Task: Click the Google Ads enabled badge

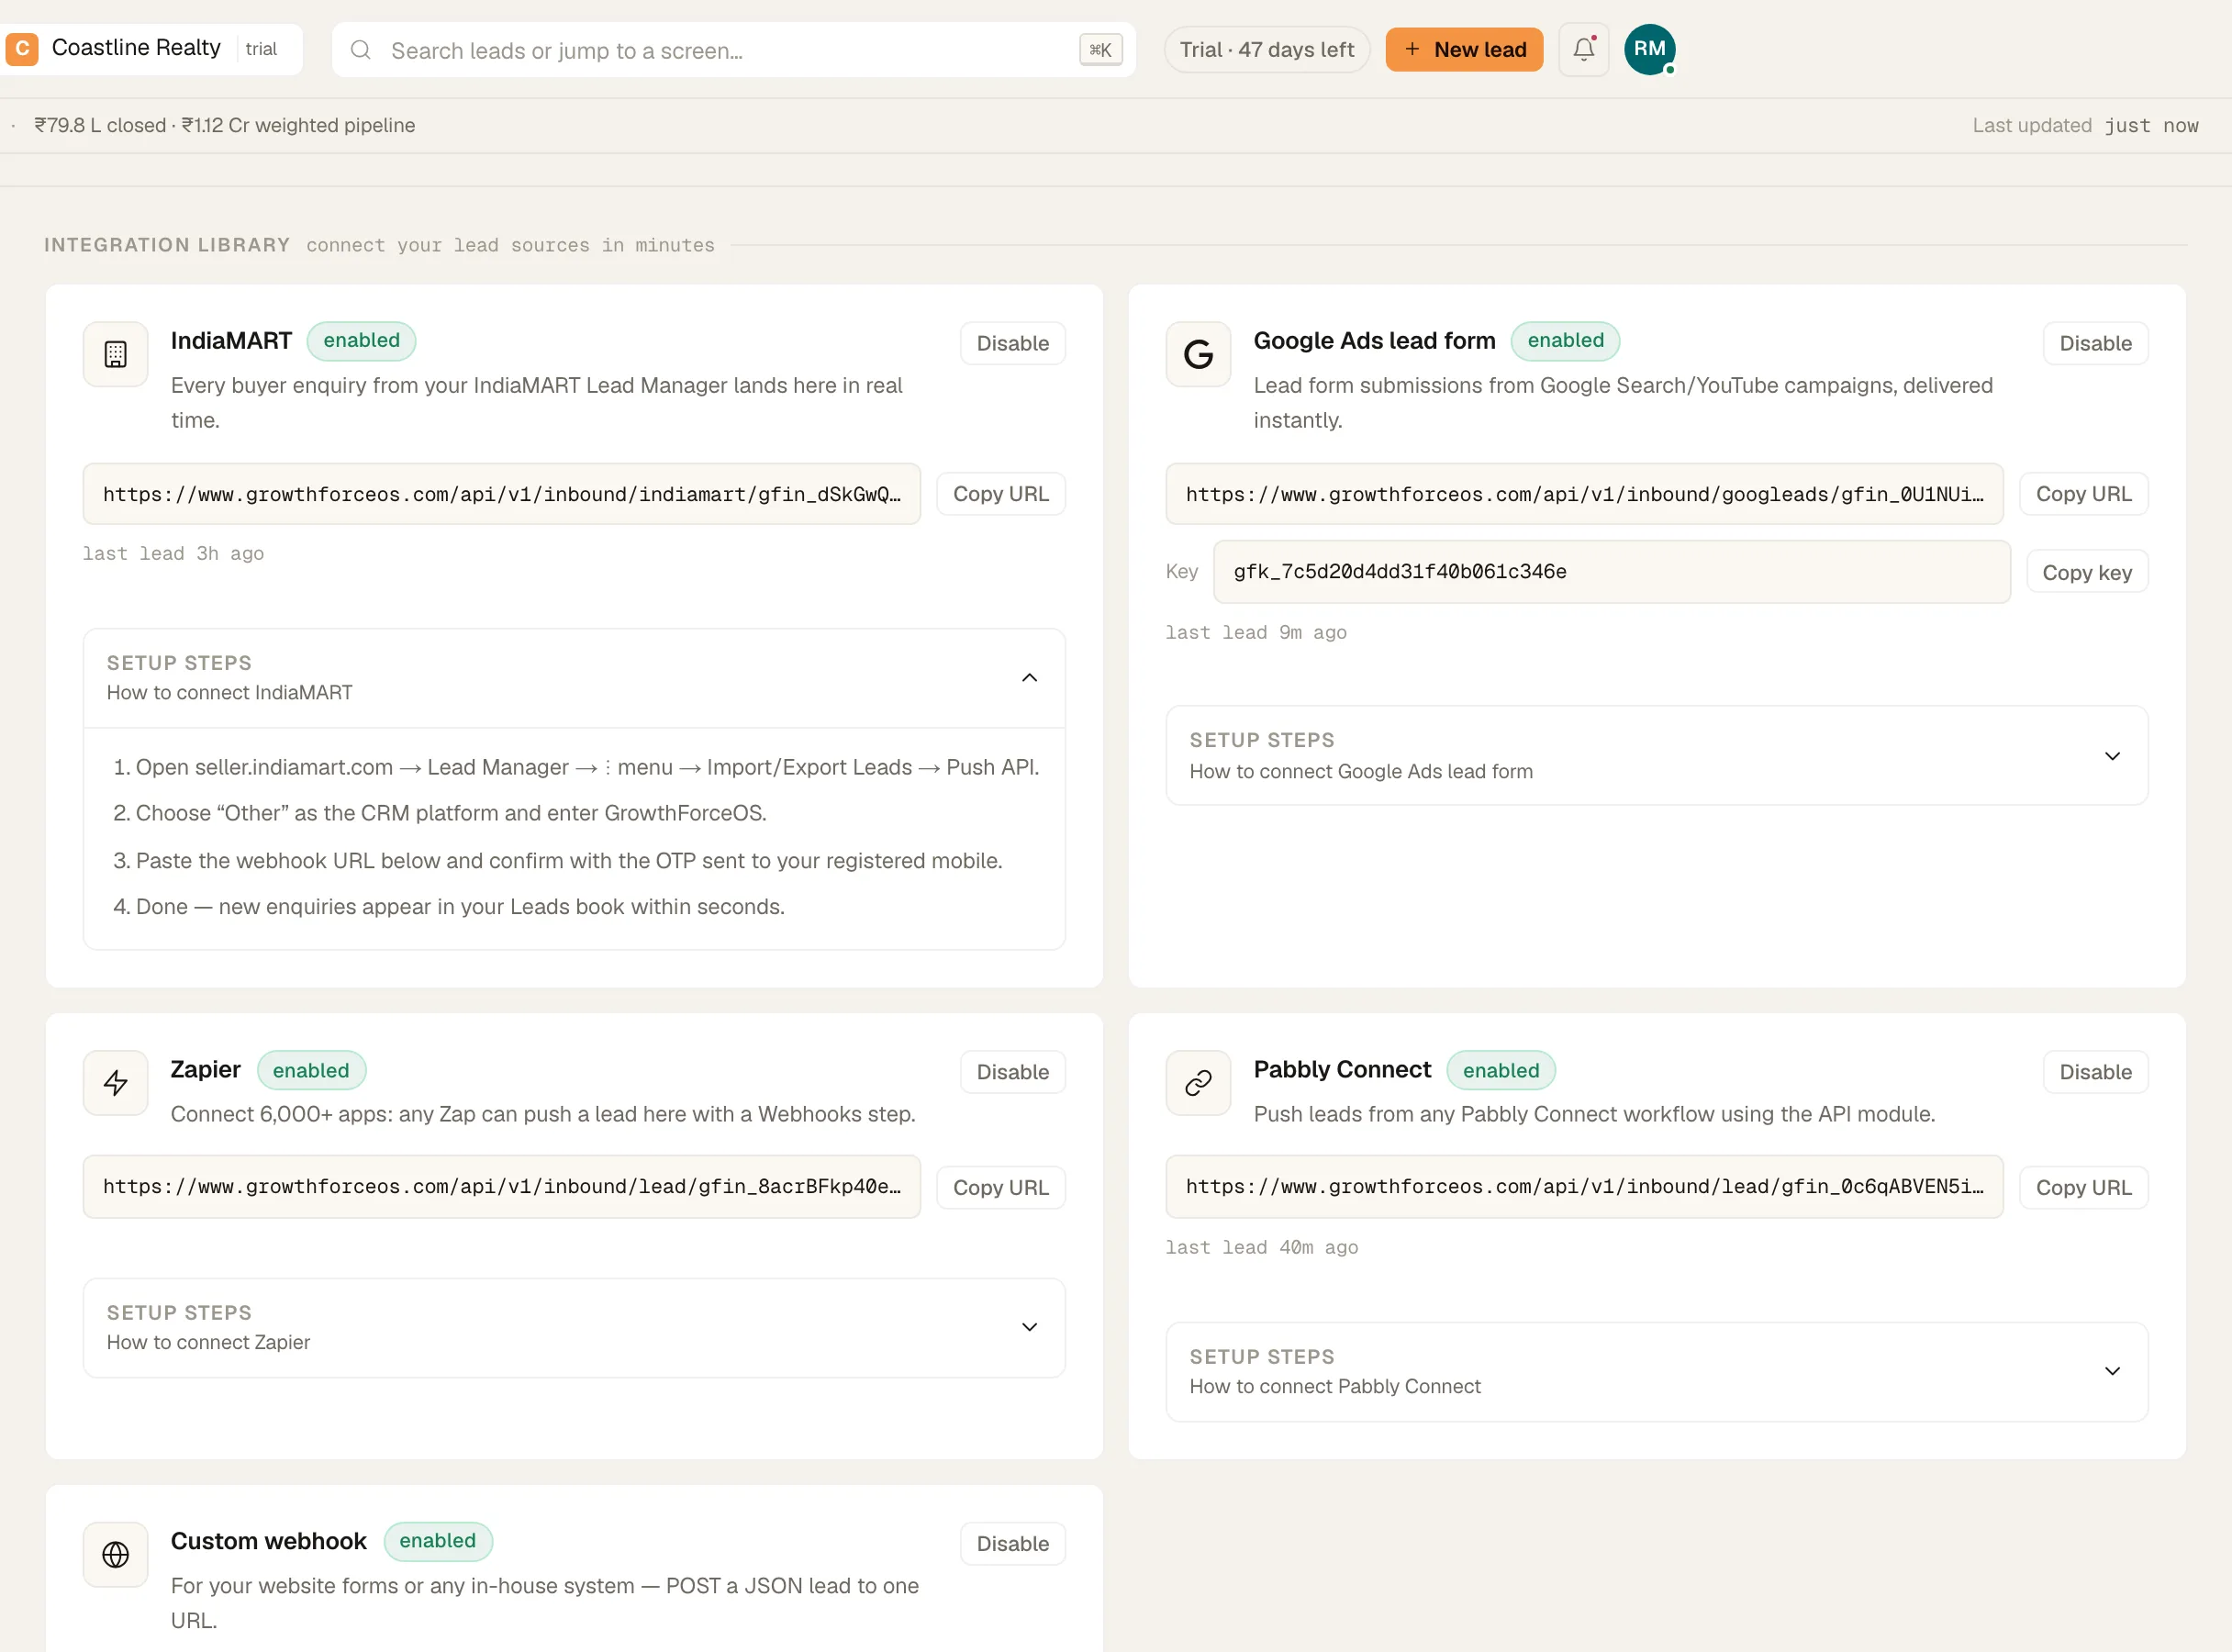Action: (1565, 340)
